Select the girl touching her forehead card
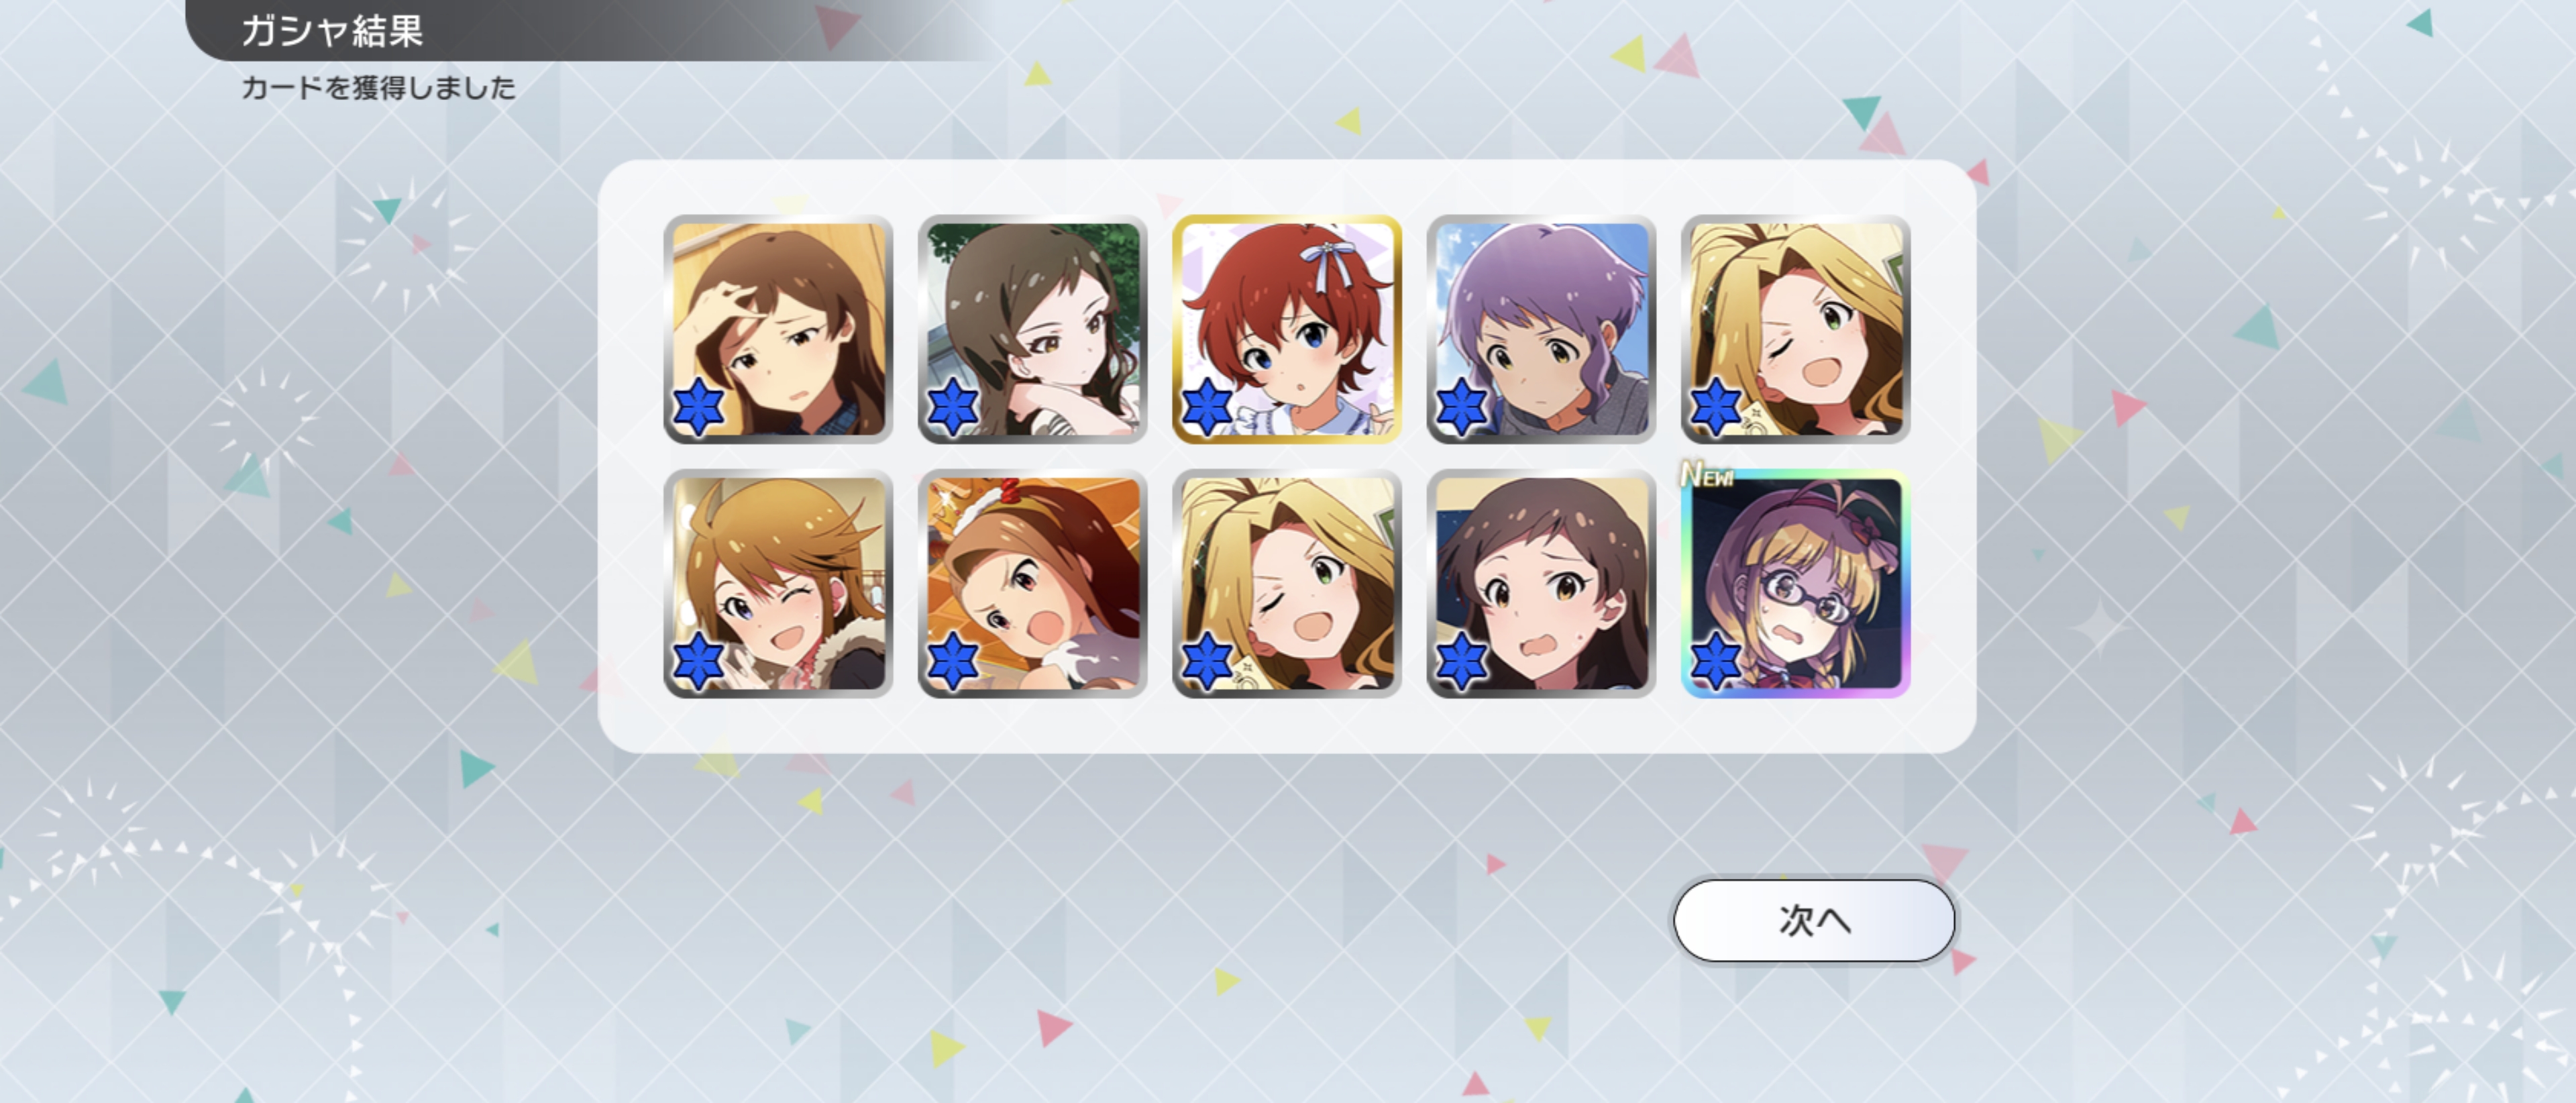Viewport: 2576px width, 1103px height. [x=778, y=329]
